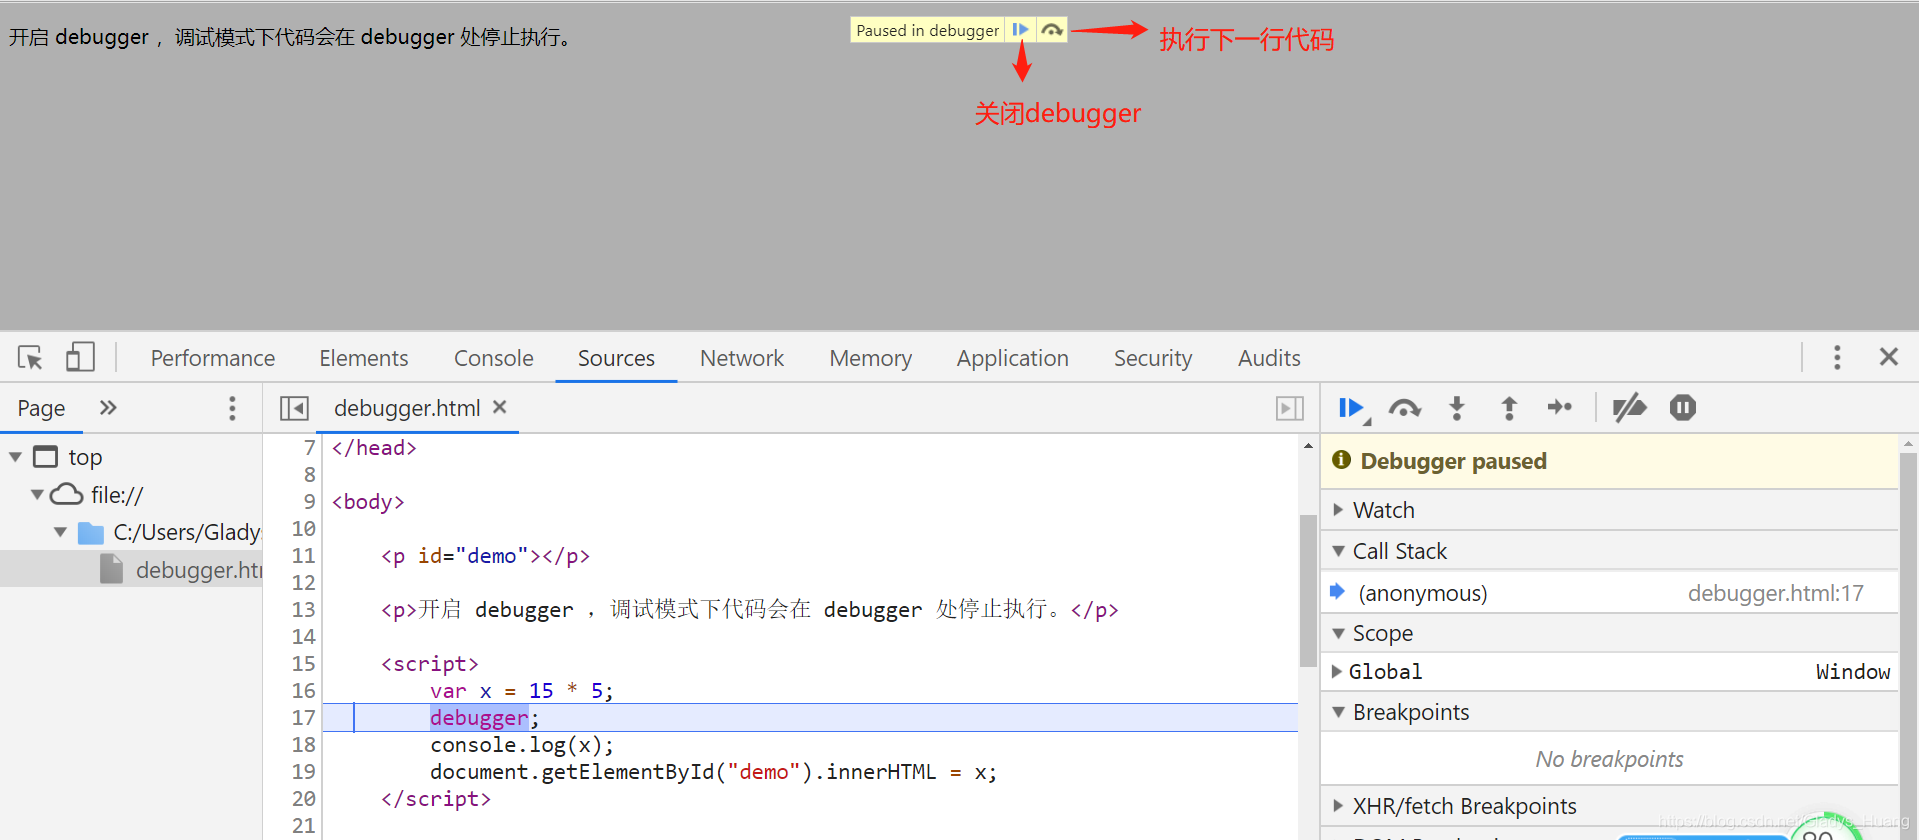
Task: Click the debugger.html:17 source link
Action: point(1776,593)
